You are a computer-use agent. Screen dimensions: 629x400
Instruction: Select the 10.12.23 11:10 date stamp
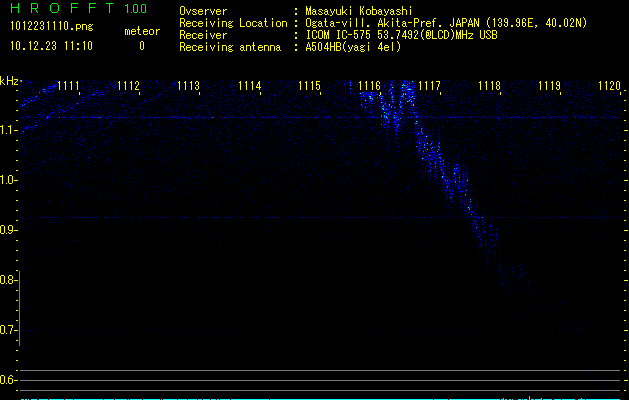[x=51, y=46]
